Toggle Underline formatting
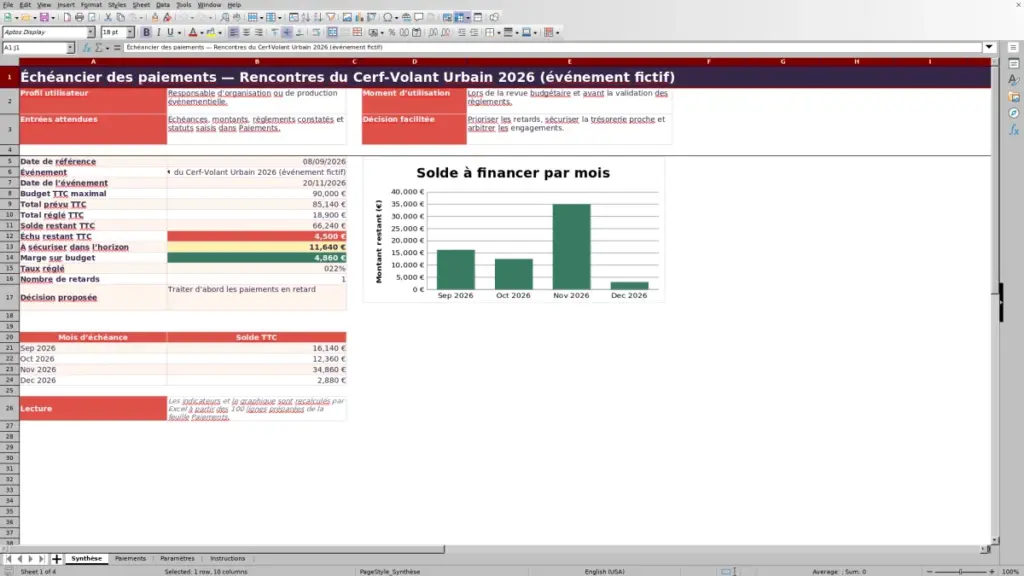This screenshot has height=576, width=1024. click(x=170, y=33)
